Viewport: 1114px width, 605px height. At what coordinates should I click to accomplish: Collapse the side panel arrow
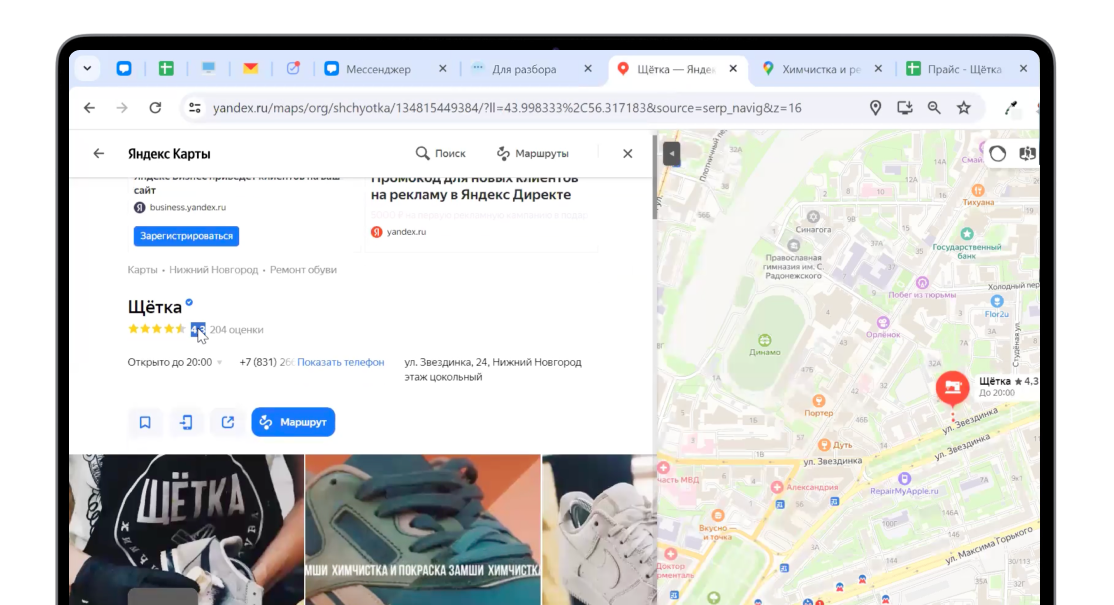coord(671,153)
